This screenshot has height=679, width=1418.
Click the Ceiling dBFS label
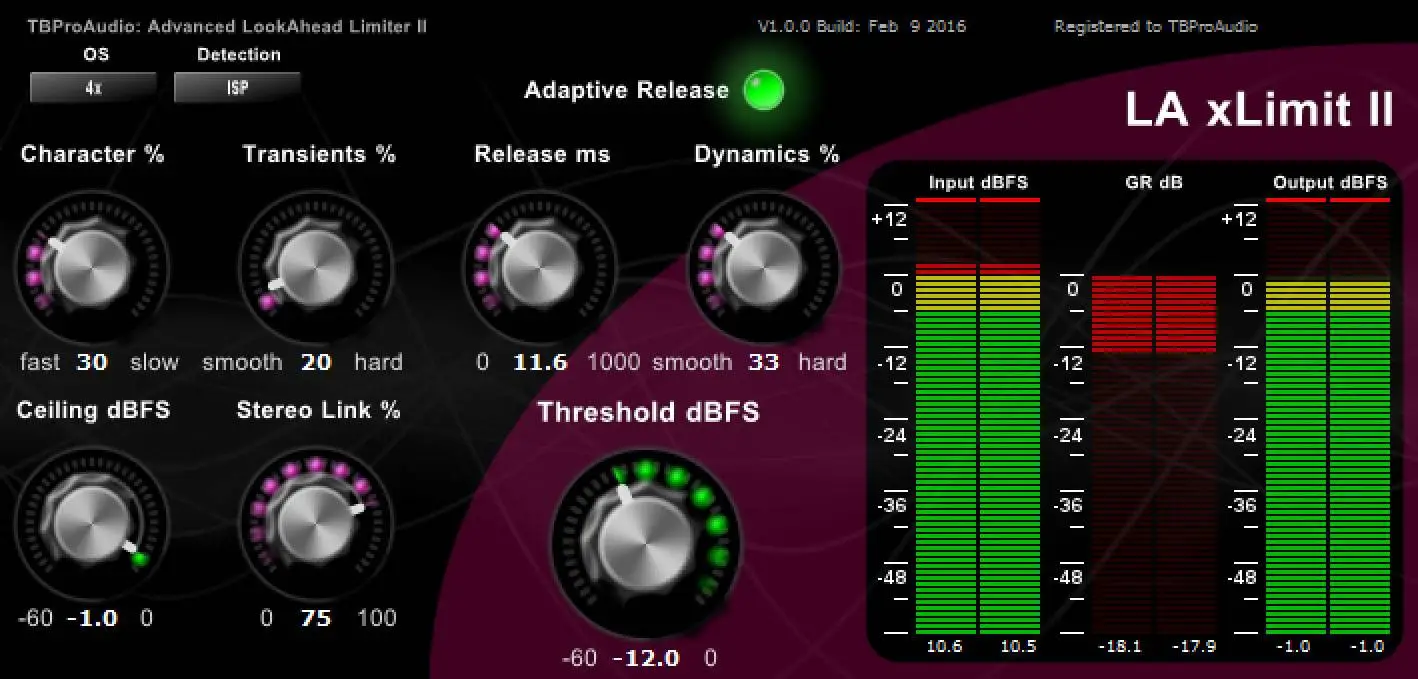click(93, 410)
